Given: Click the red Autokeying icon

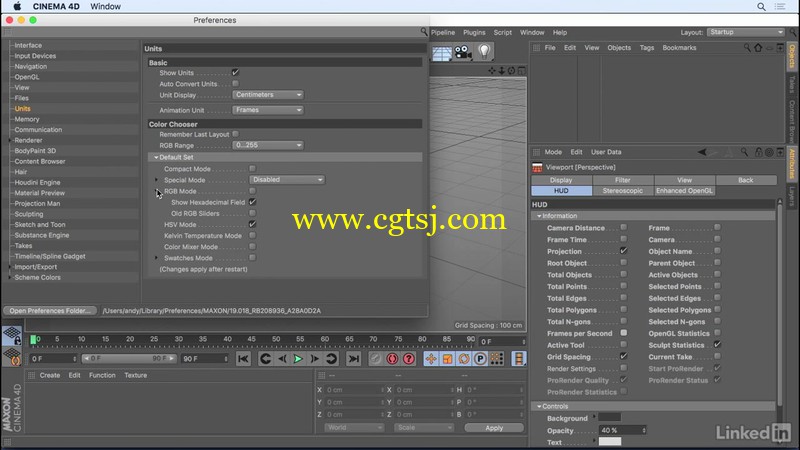Looking at the screenshot, I should [x=392, y=359].
